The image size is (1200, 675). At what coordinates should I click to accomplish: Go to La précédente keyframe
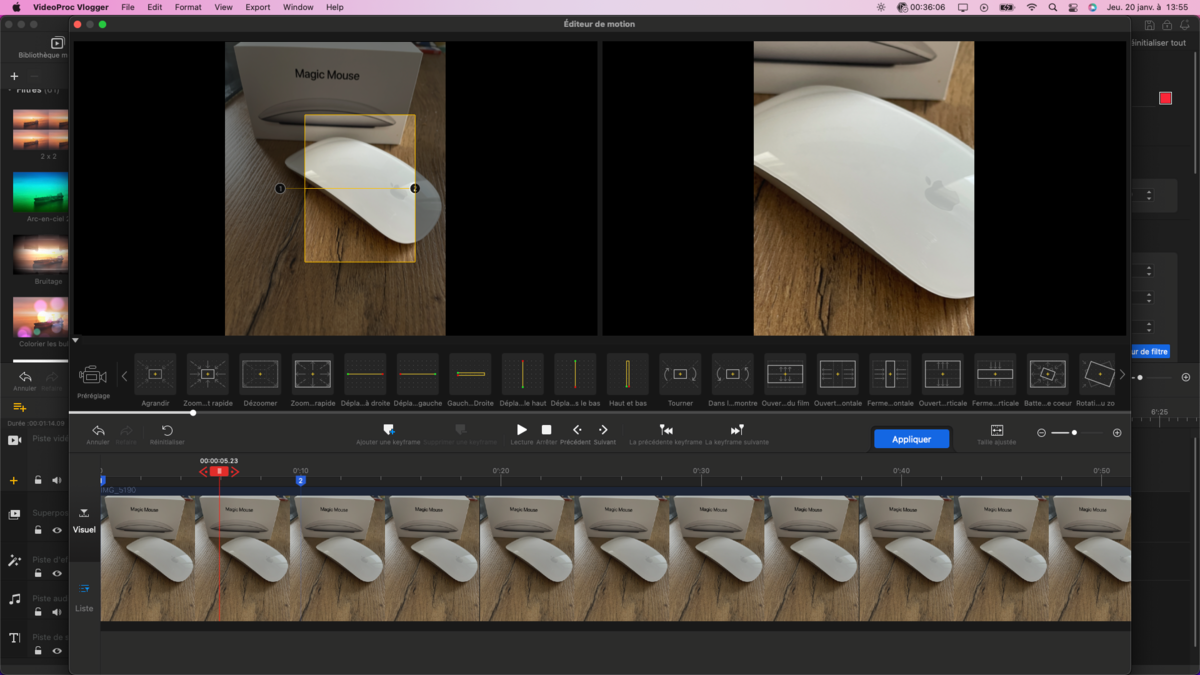[666, 430]
